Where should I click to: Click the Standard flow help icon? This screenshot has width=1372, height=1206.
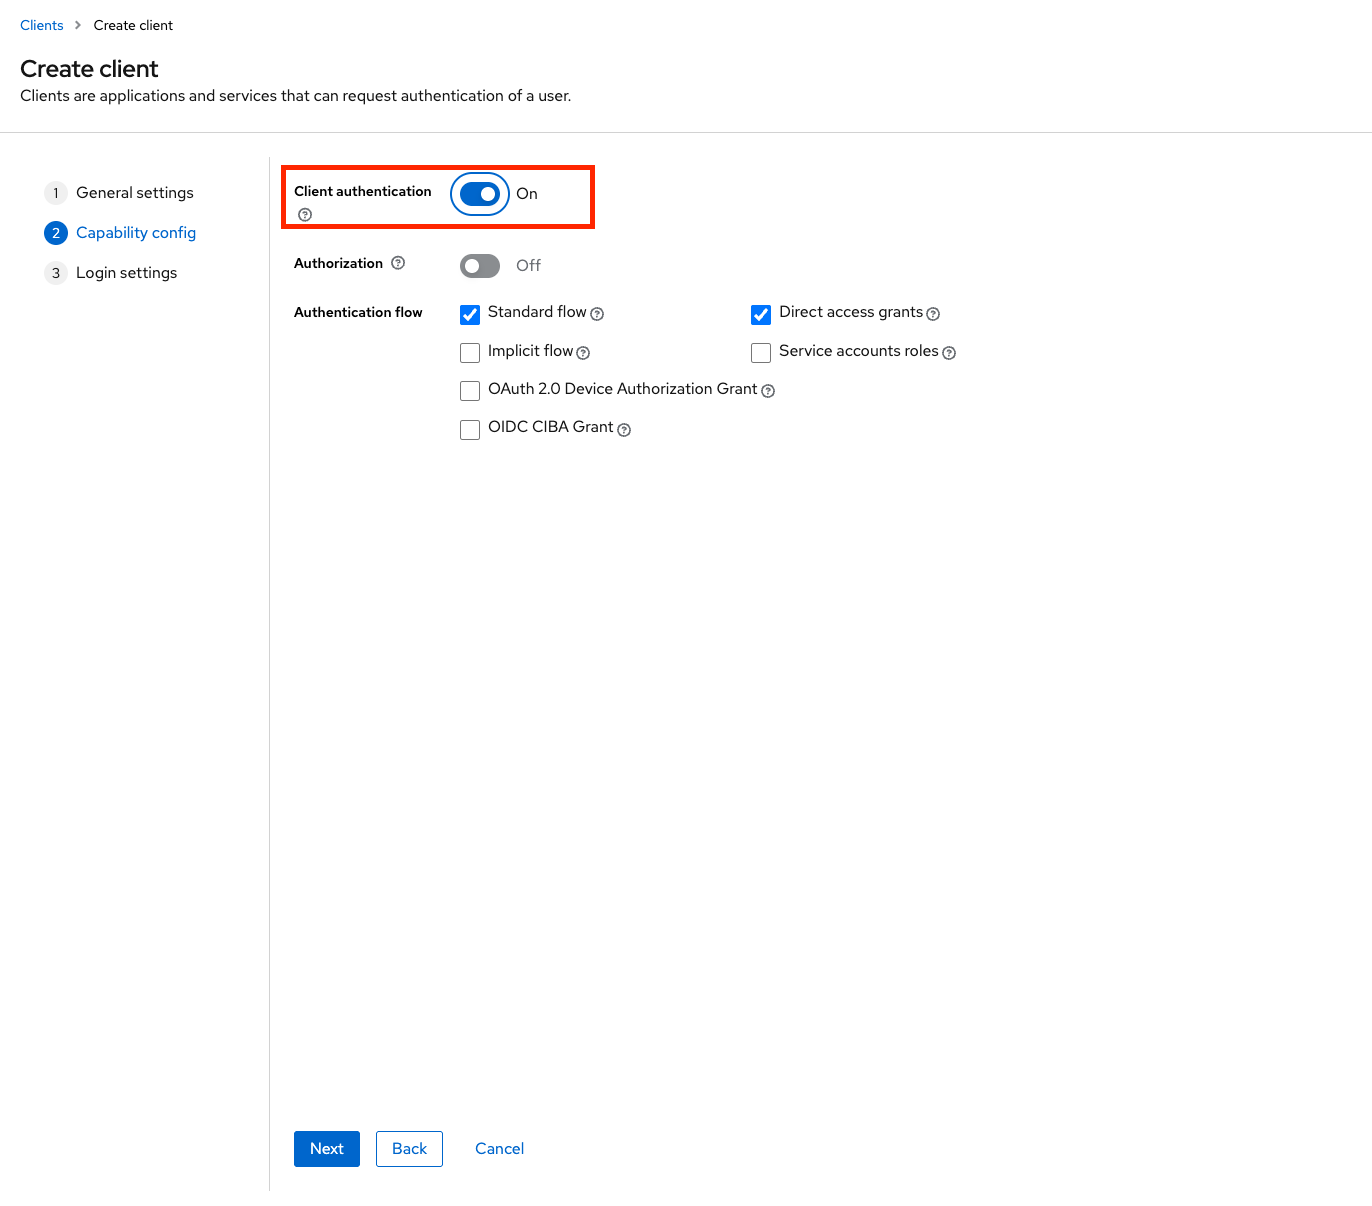point(597,314)
